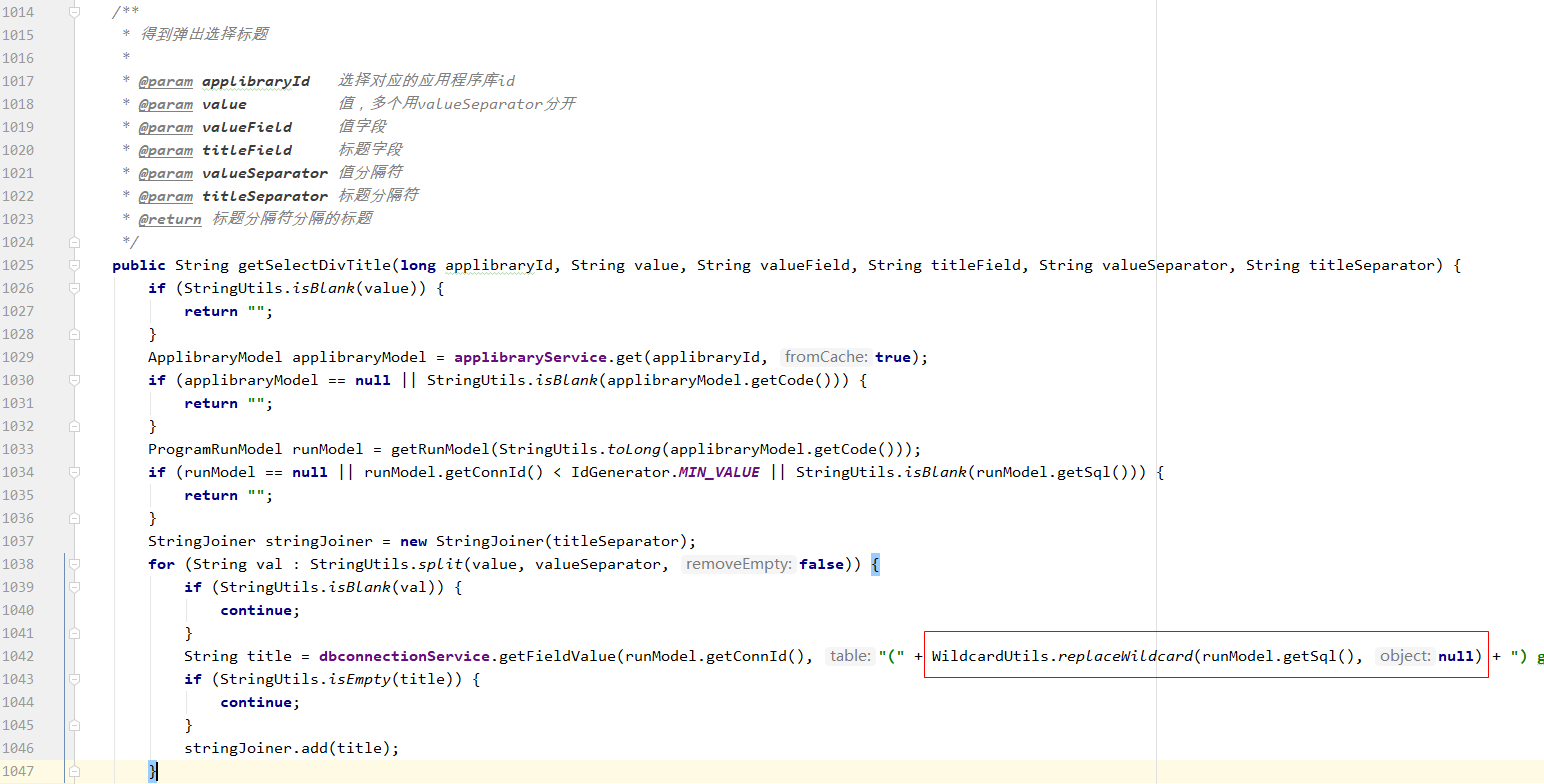1544x784 pixels.
Task: Fold the isBlank(val) if block on line 1039
Action: pyautogui.click(x=74, y=587)
